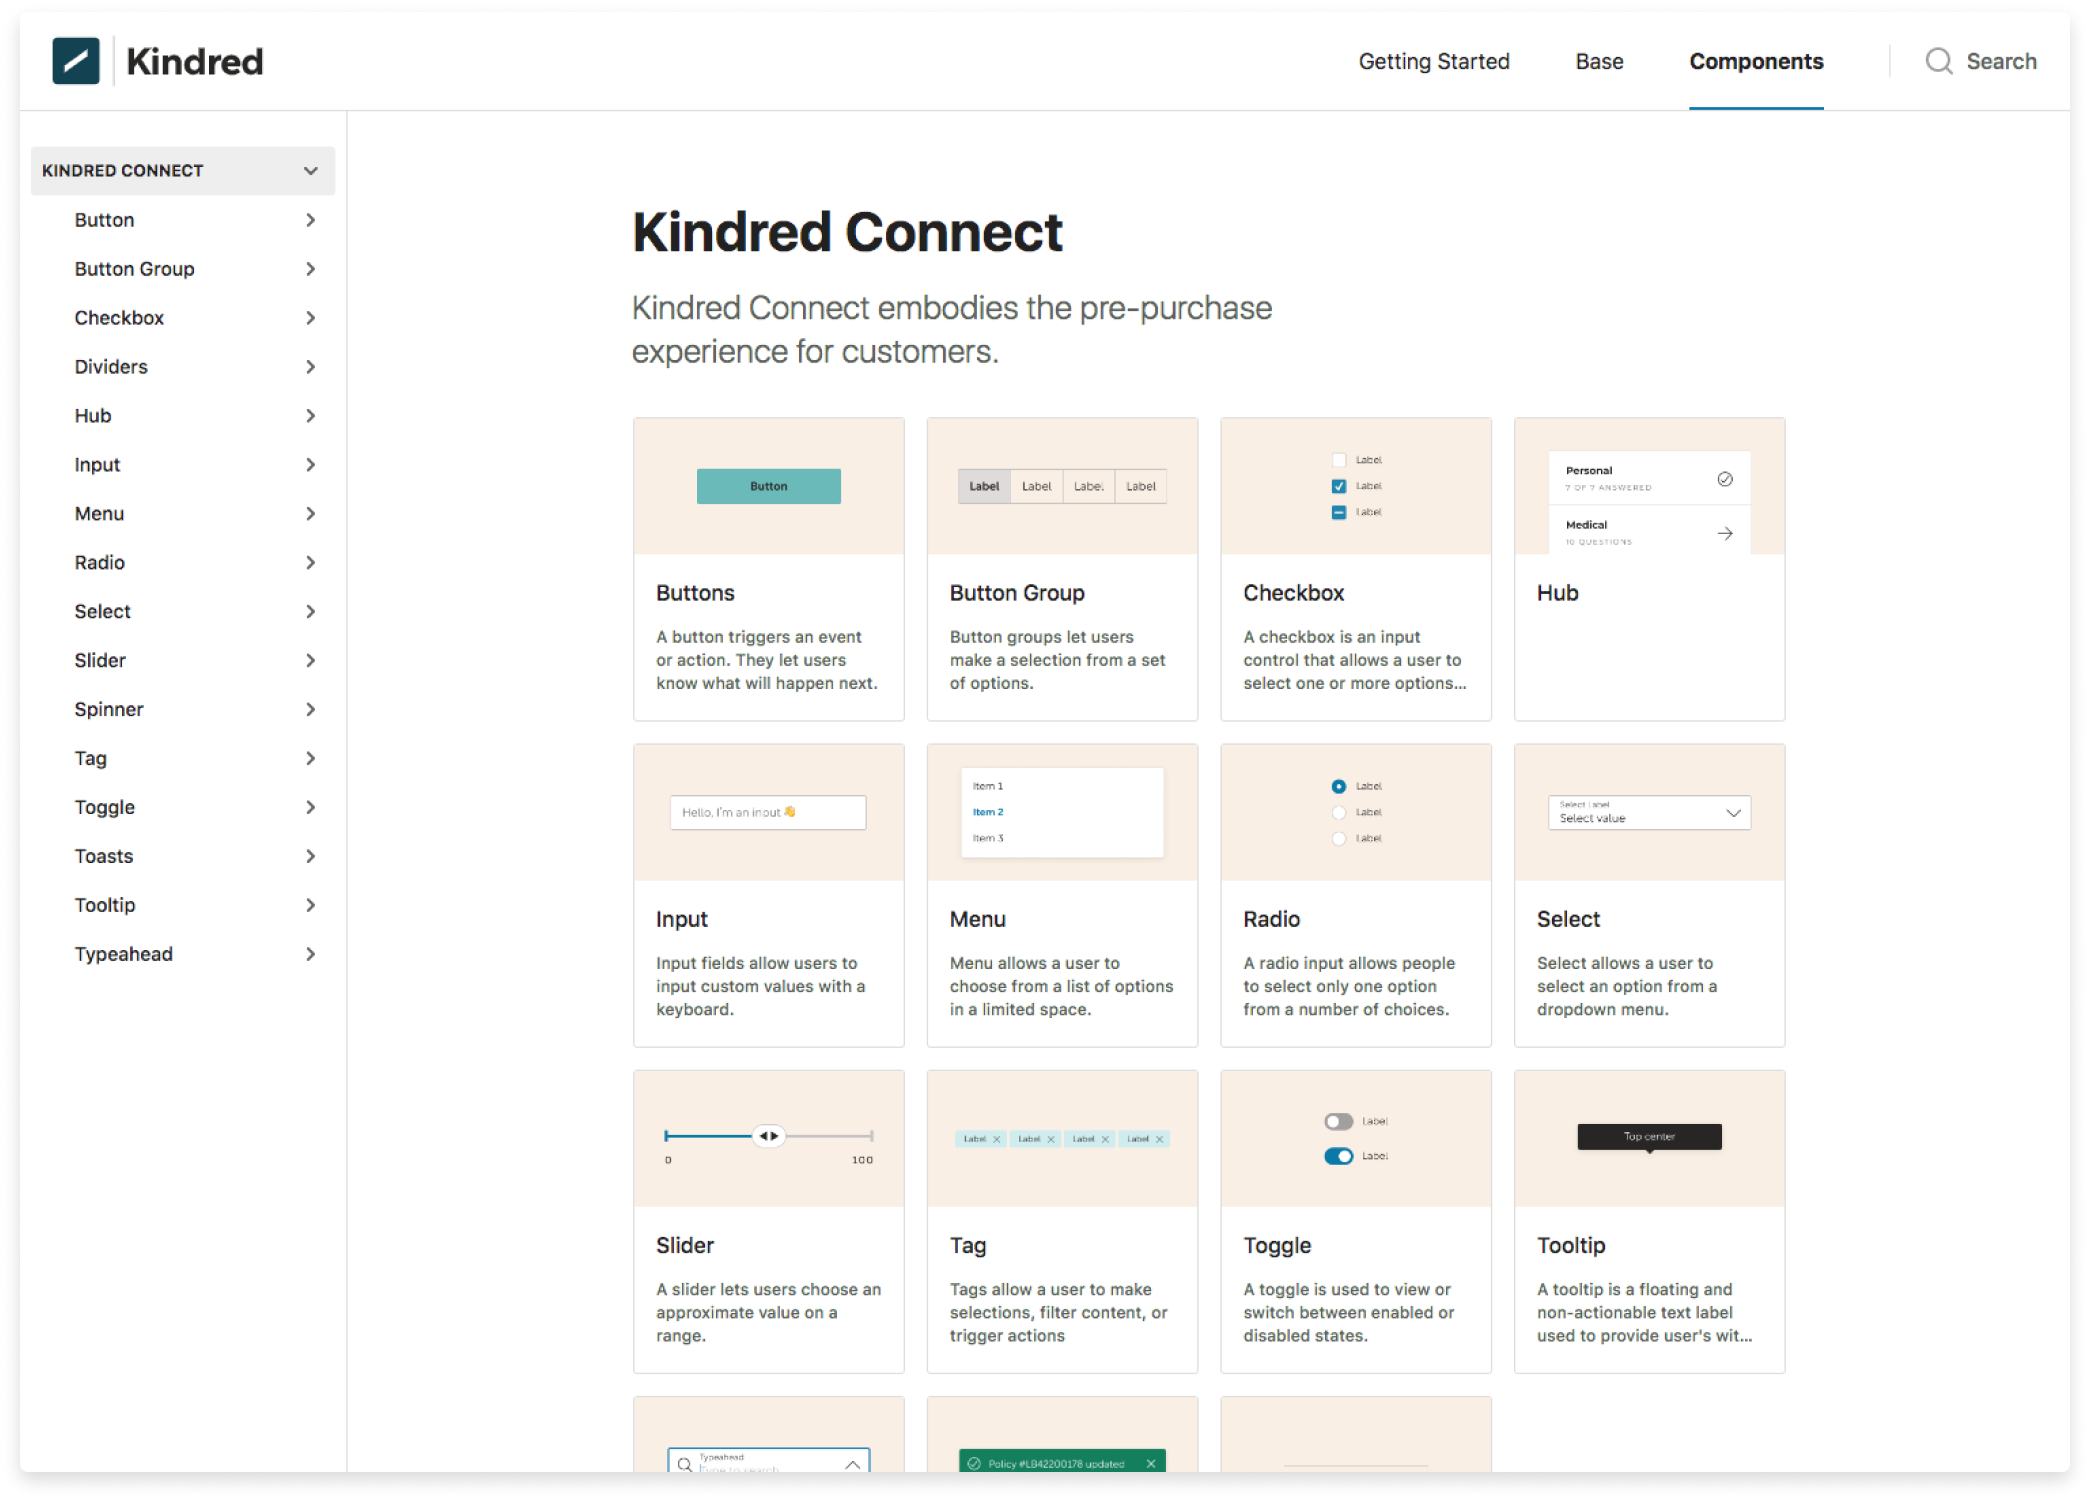
Task: Open the Tooltip card title link
Action: (x=1570, y=1245)
